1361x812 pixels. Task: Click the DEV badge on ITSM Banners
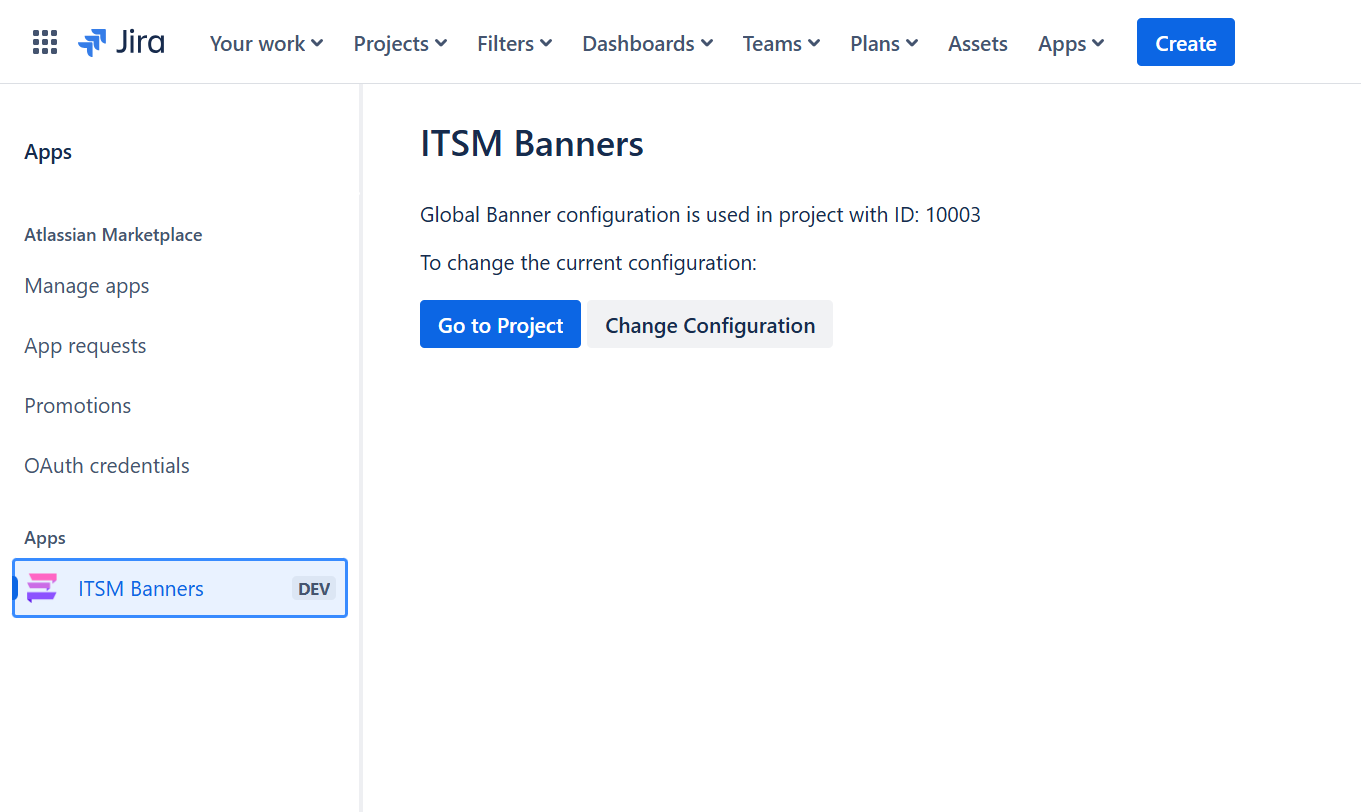[x=313, y=588]
